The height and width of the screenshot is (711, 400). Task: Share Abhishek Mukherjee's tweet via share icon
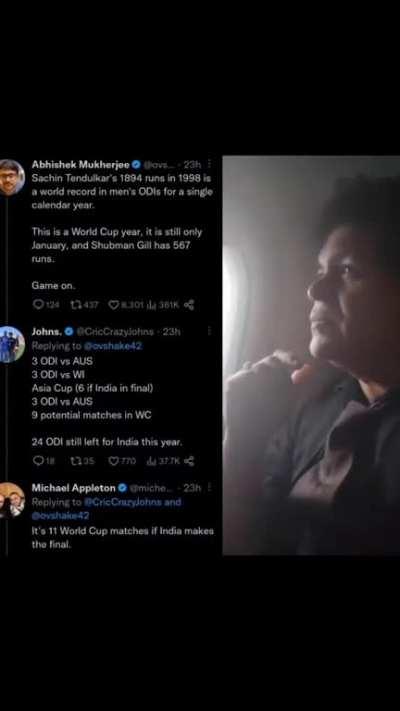click(x=189, y=305)
